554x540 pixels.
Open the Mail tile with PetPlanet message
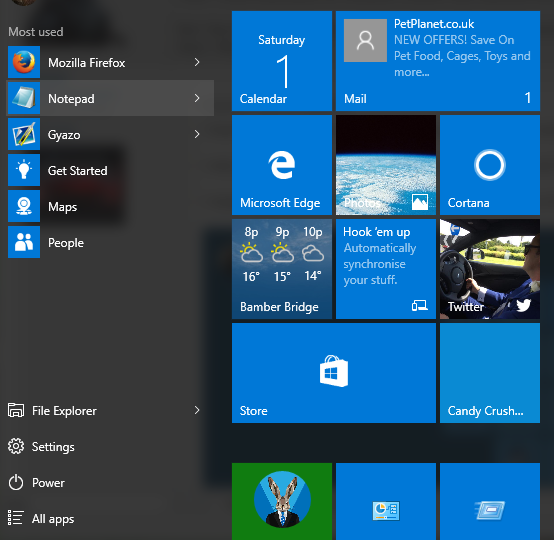pyautogui.click(x=438, y=61)
